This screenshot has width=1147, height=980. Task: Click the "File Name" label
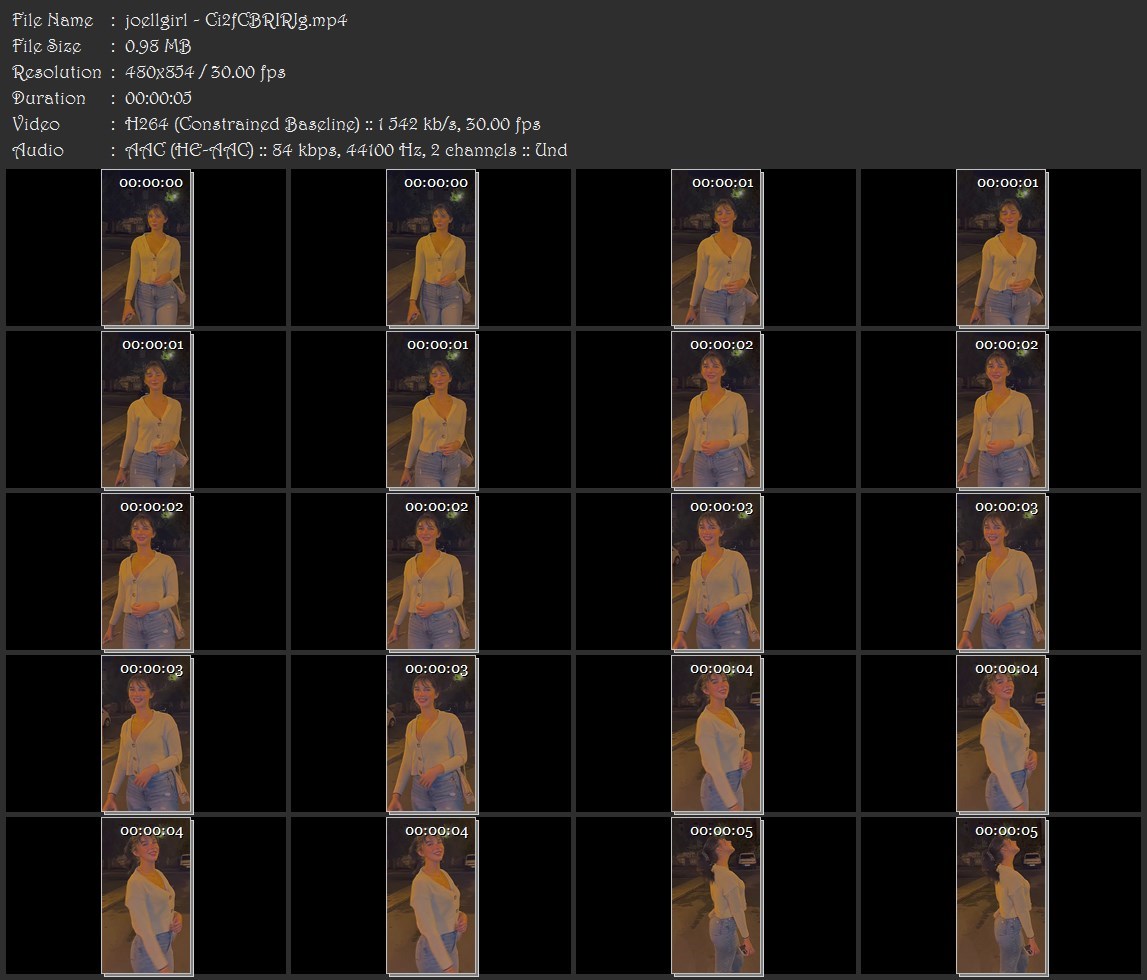53,20
